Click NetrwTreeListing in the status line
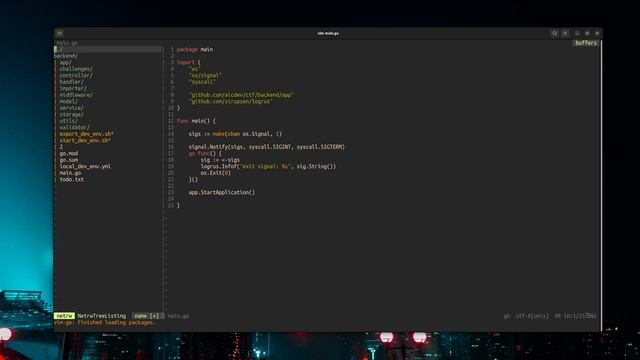The image size is (640, 360). (x=102, y=316)
